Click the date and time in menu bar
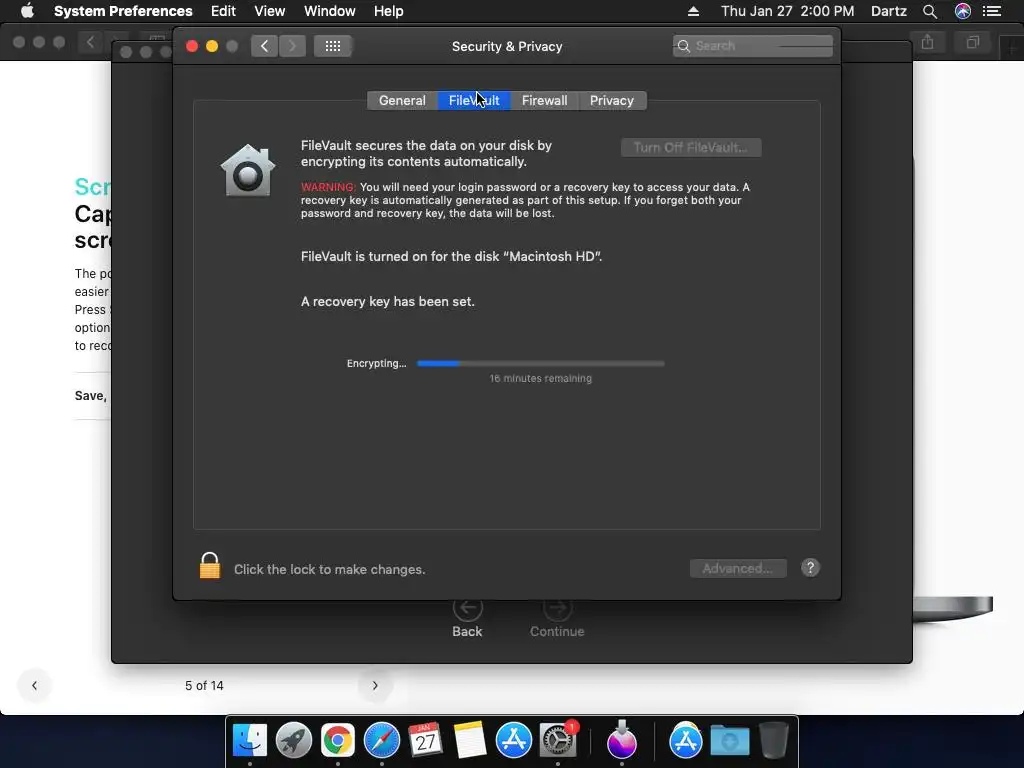 [x=787, y=11]
